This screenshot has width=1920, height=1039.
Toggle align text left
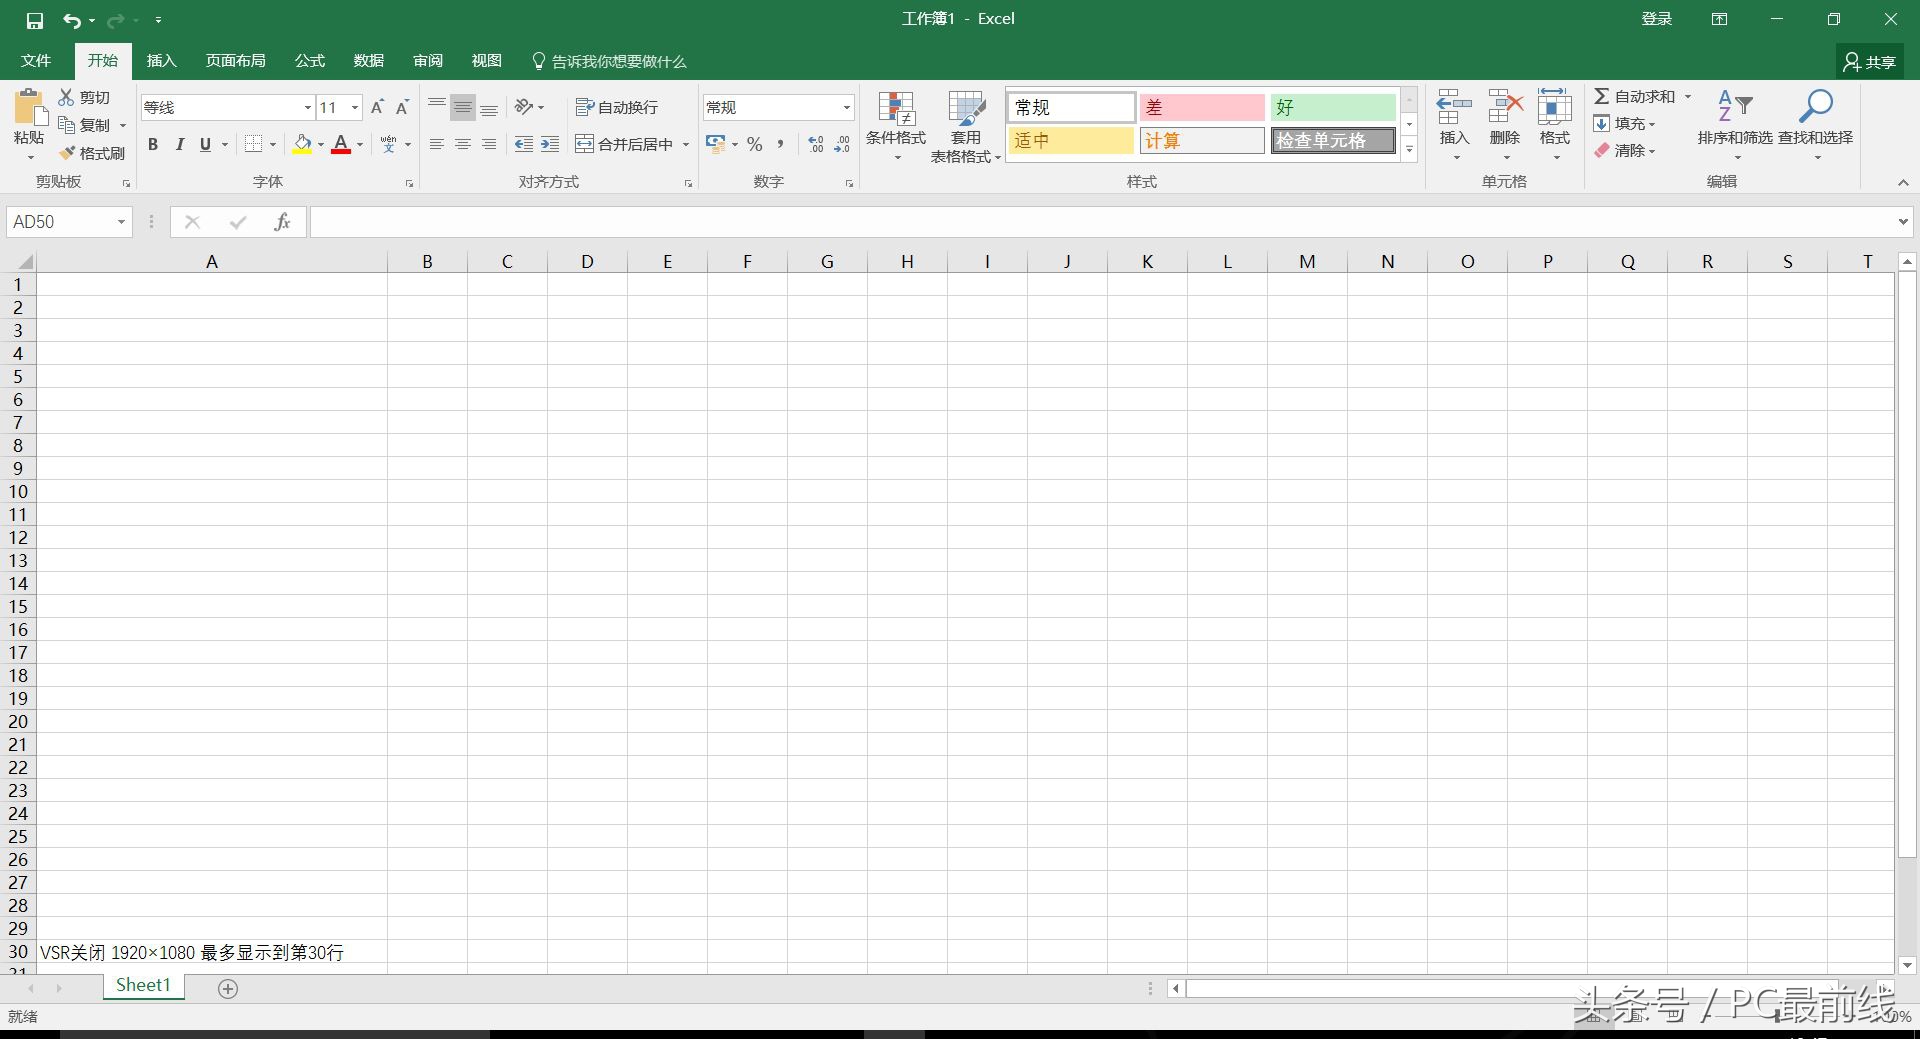click(x=437, y=144)
